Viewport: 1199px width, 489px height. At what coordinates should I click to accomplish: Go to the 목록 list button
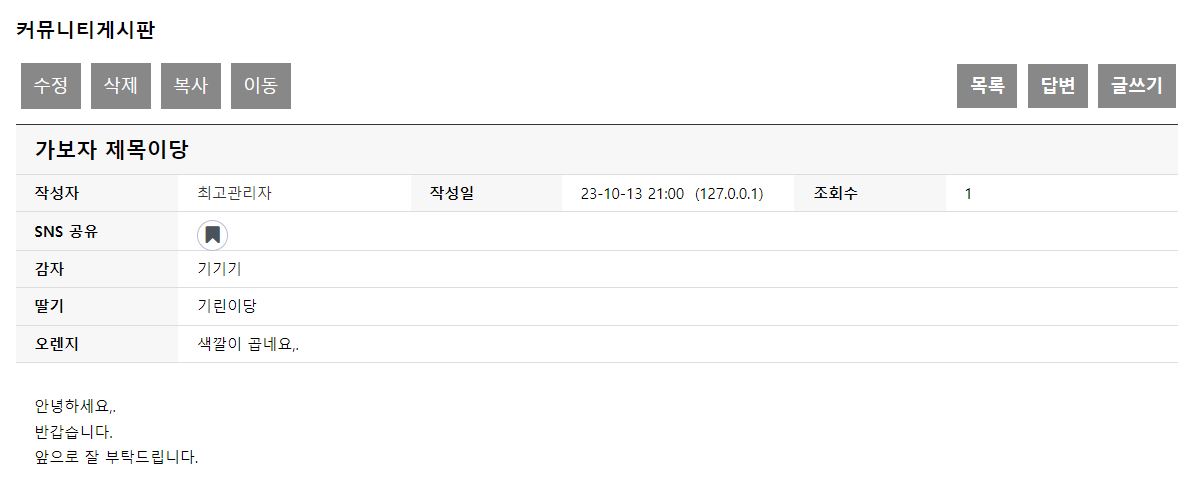(987, 86)
